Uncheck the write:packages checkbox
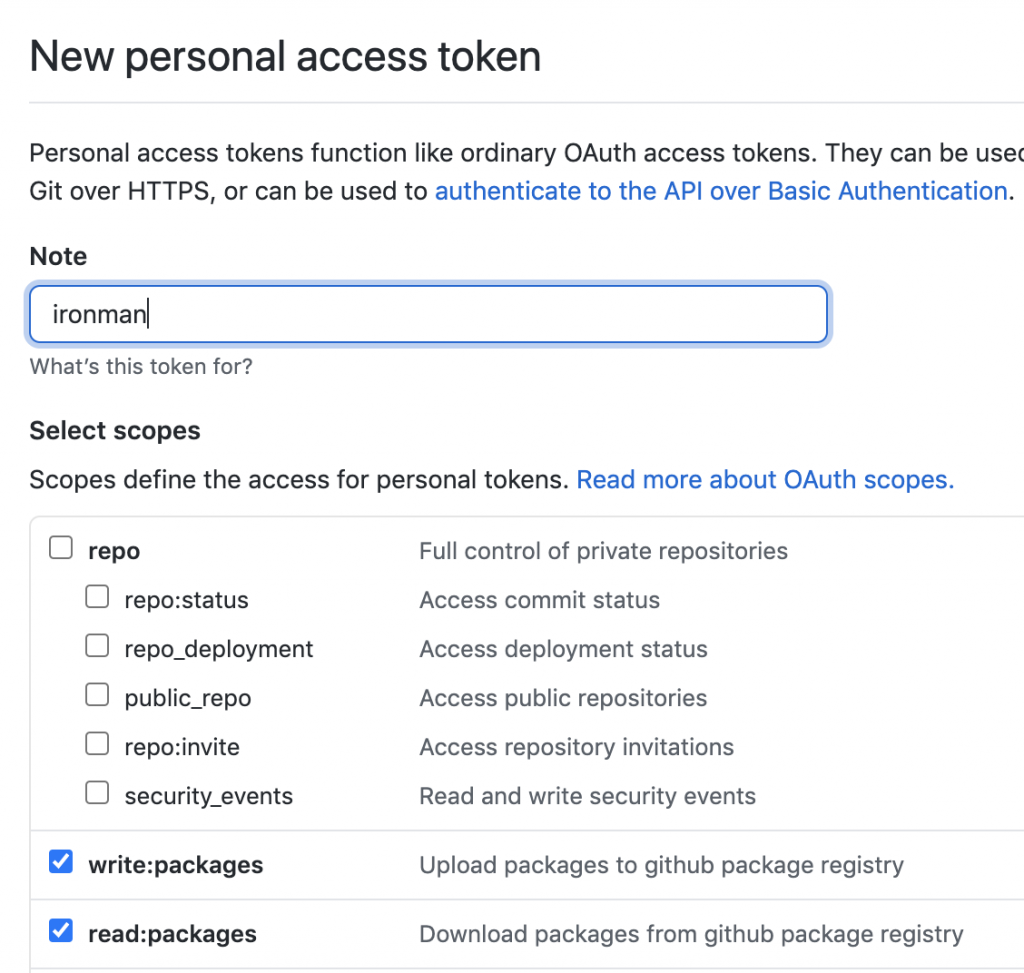The height and width of the screenshot is (973, 1024). click(62, 862)
